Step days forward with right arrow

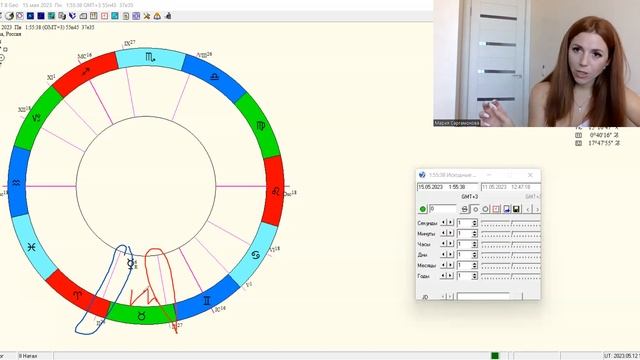coord(451,254)
